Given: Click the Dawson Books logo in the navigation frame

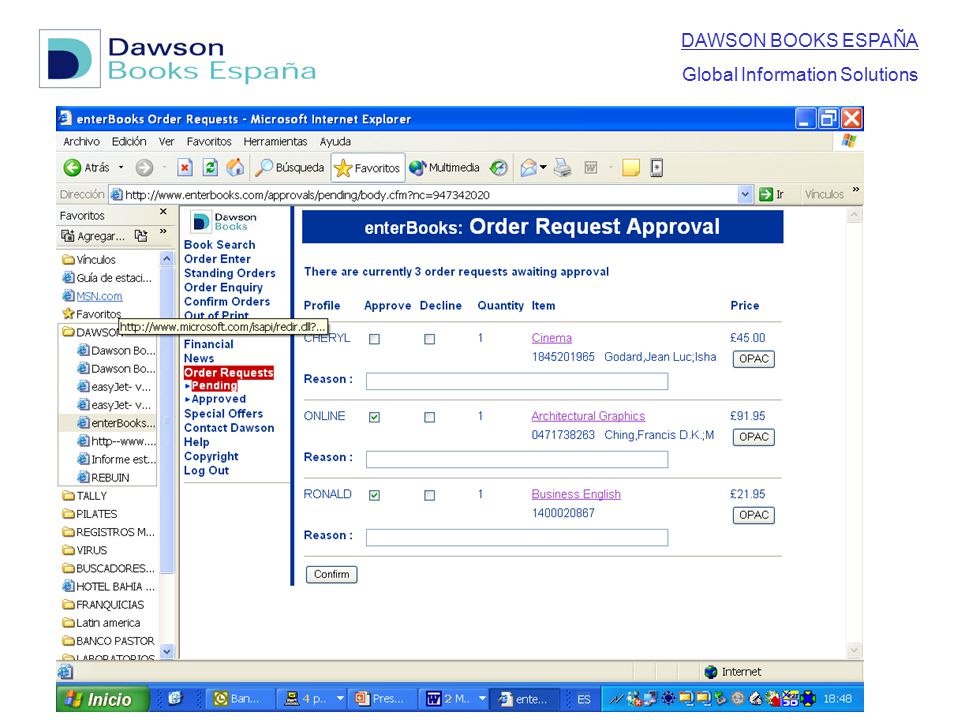Looking at the screenshot, I should (x=223, y=221).
